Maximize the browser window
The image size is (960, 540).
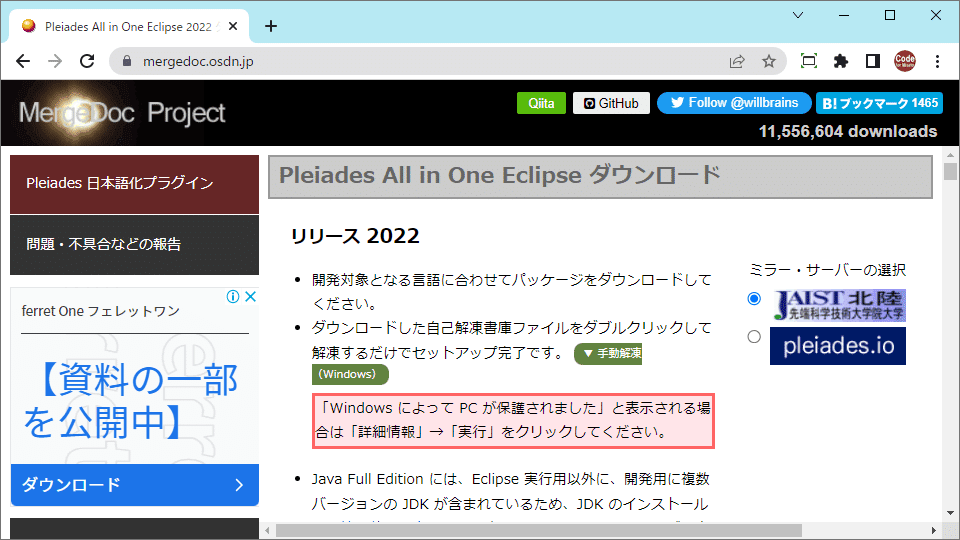890,15
